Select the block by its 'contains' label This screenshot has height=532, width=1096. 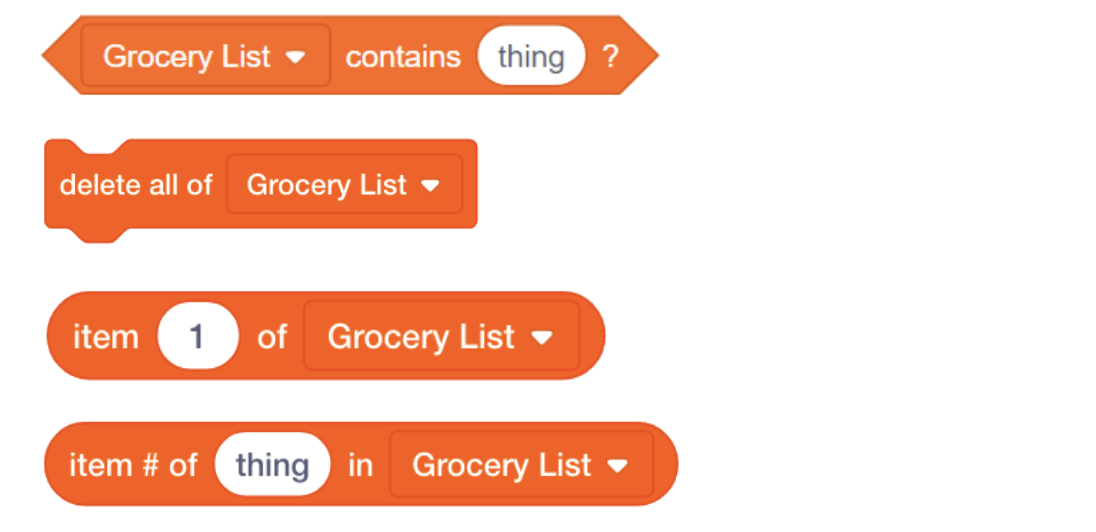[x=403, y=57]
